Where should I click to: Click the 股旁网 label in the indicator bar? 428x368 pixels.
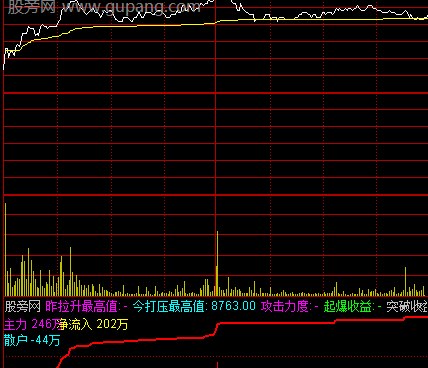point(22,306)
